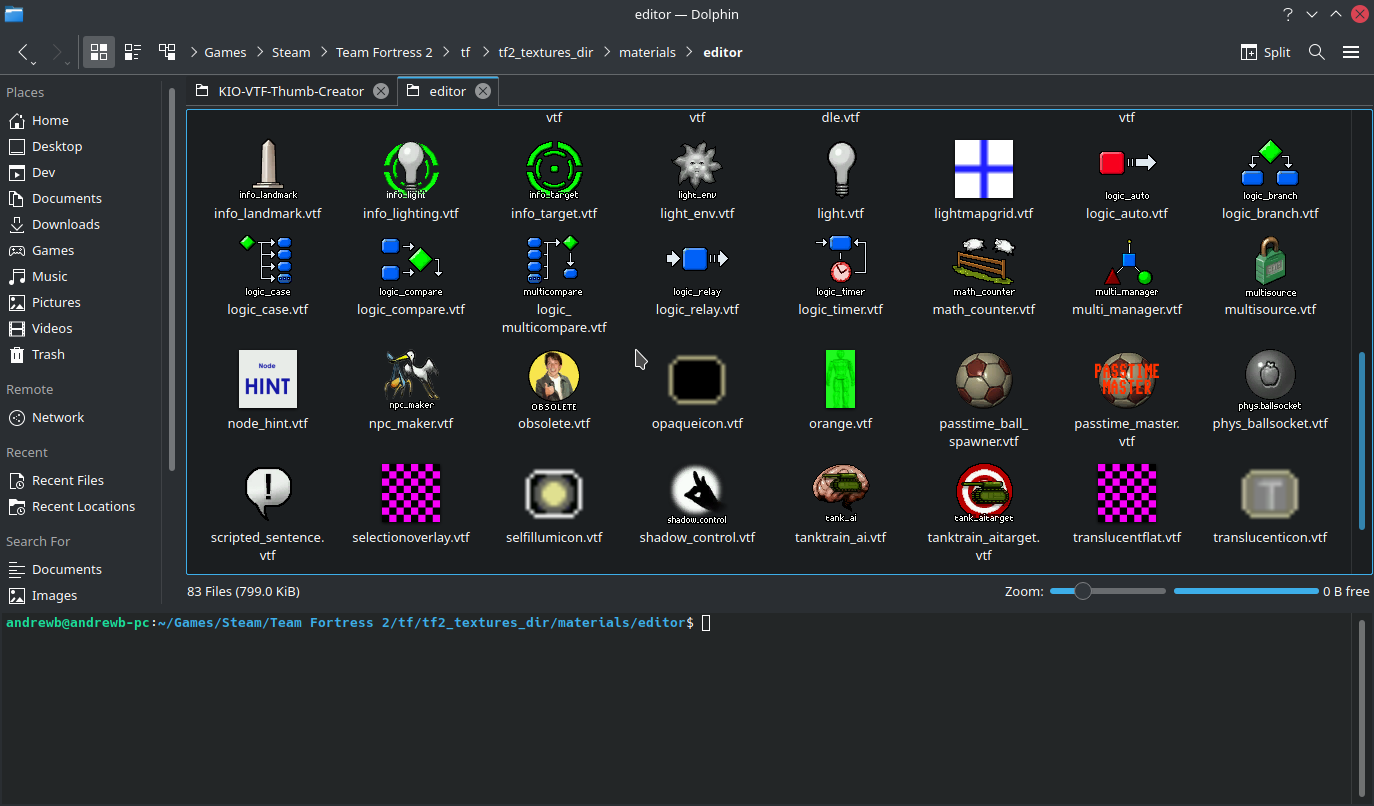Select the editor tab

[447, 91]
